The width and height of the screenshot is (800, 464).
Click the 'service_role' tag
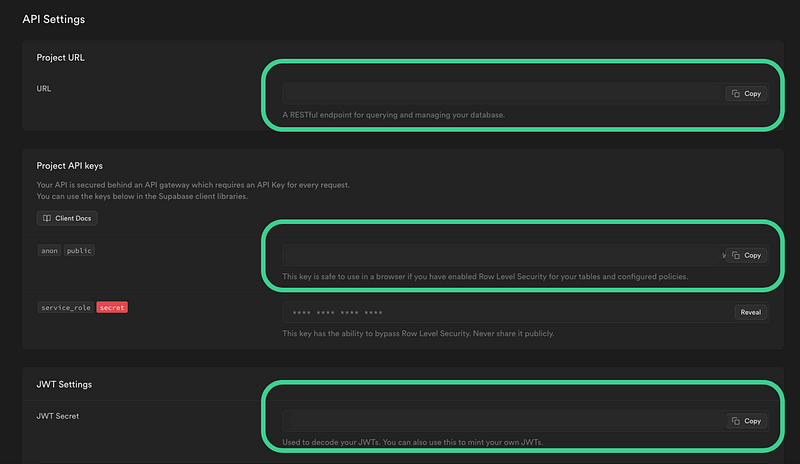click(x=66, y=308)
